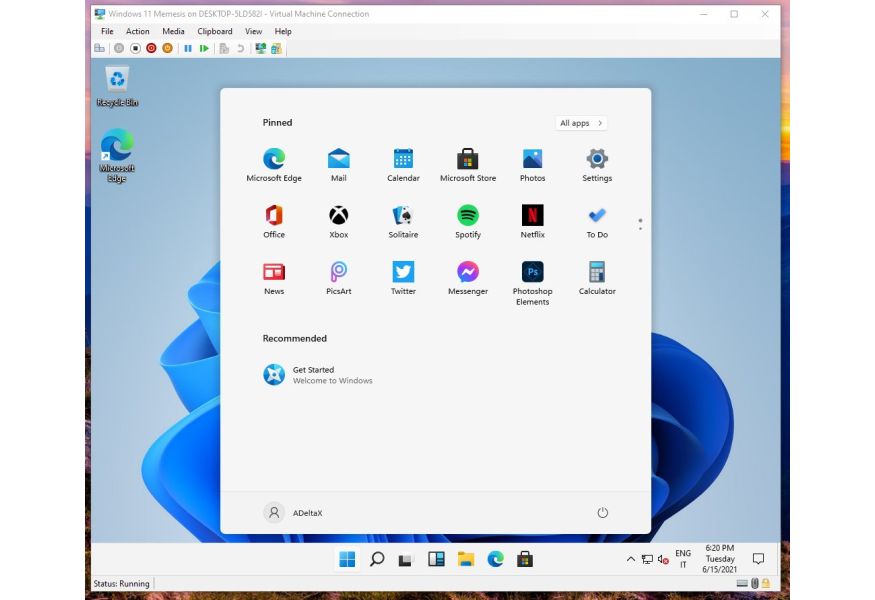The image size is (875, 600).
Task: Launch the Office app
Action: pos(274,222)
